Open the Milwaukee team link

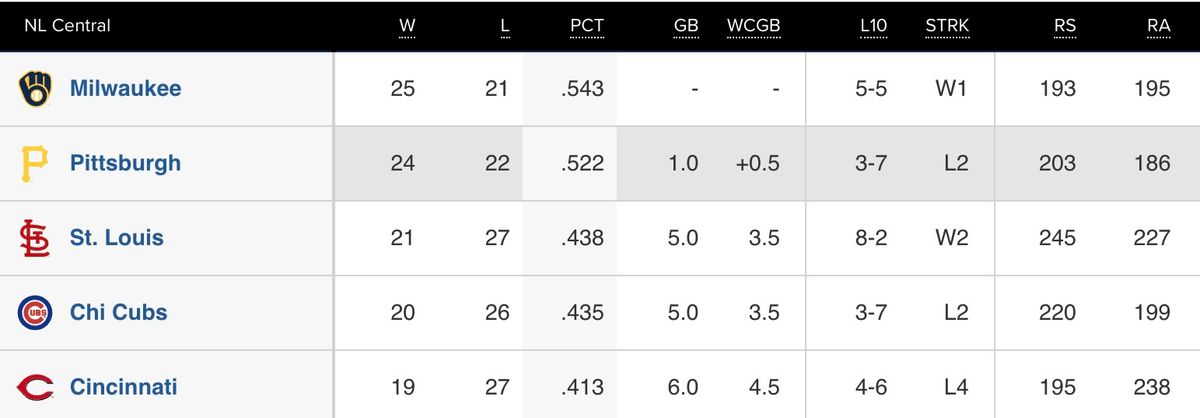point(126,88)
